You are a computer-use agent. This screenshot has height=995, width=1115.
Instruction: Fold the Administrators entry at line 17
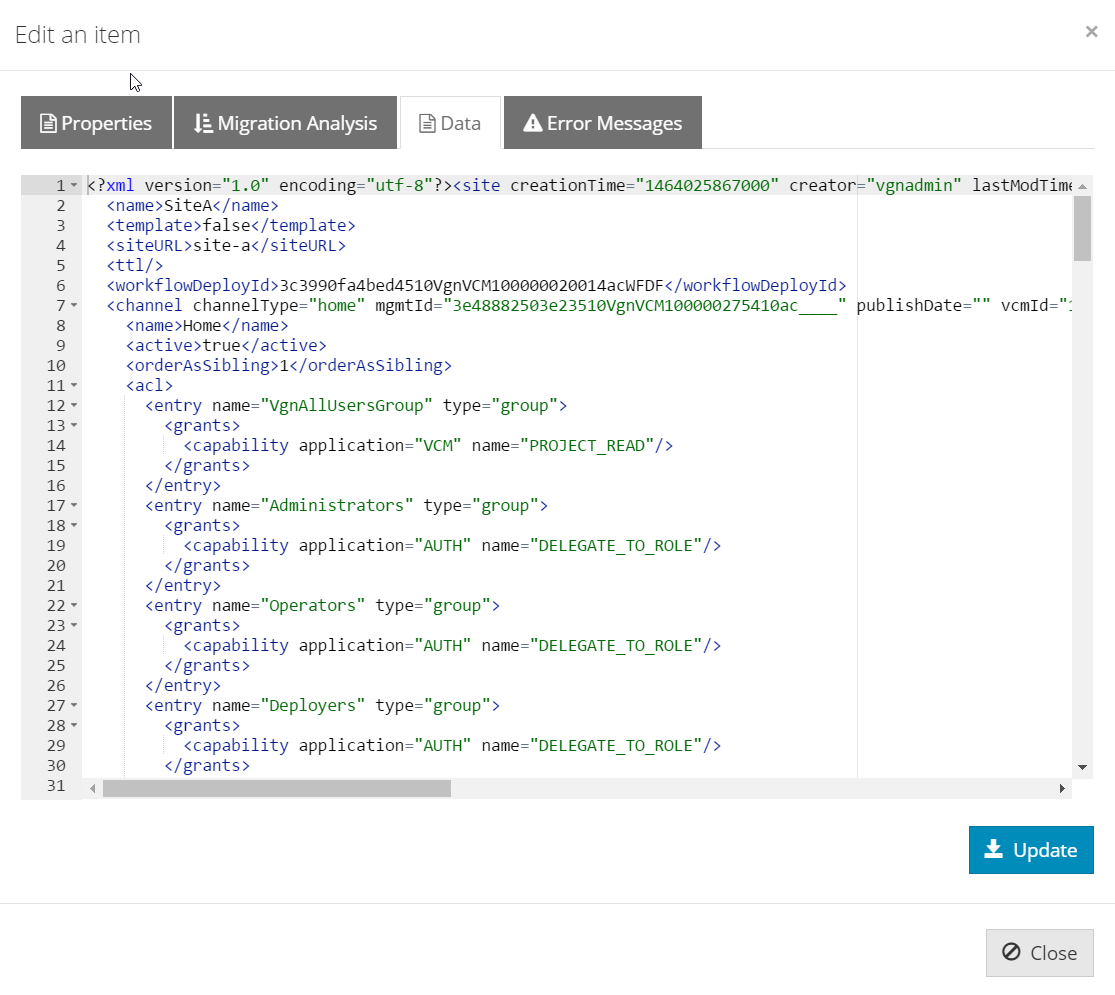point(74,506)
